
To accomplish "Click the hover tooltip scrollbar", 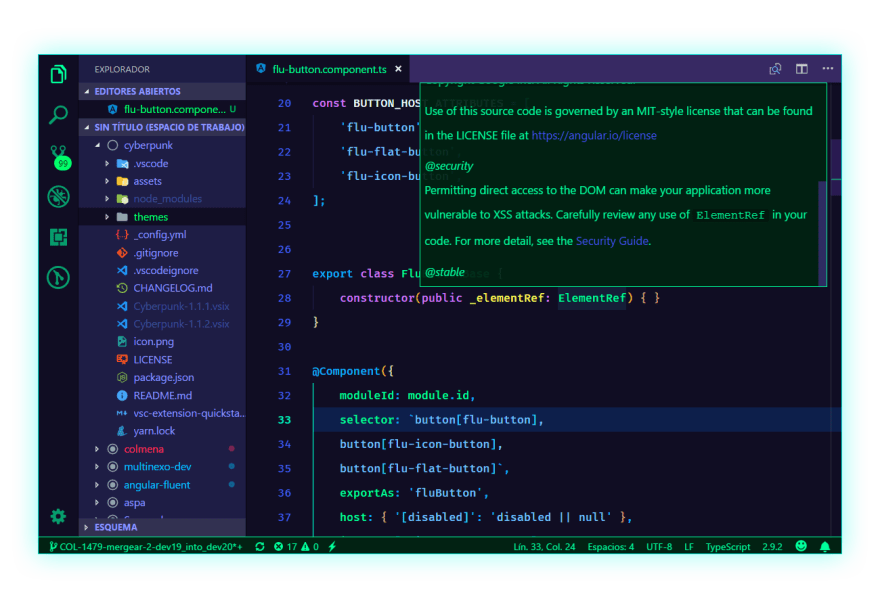I will click(x=822, y=233).
